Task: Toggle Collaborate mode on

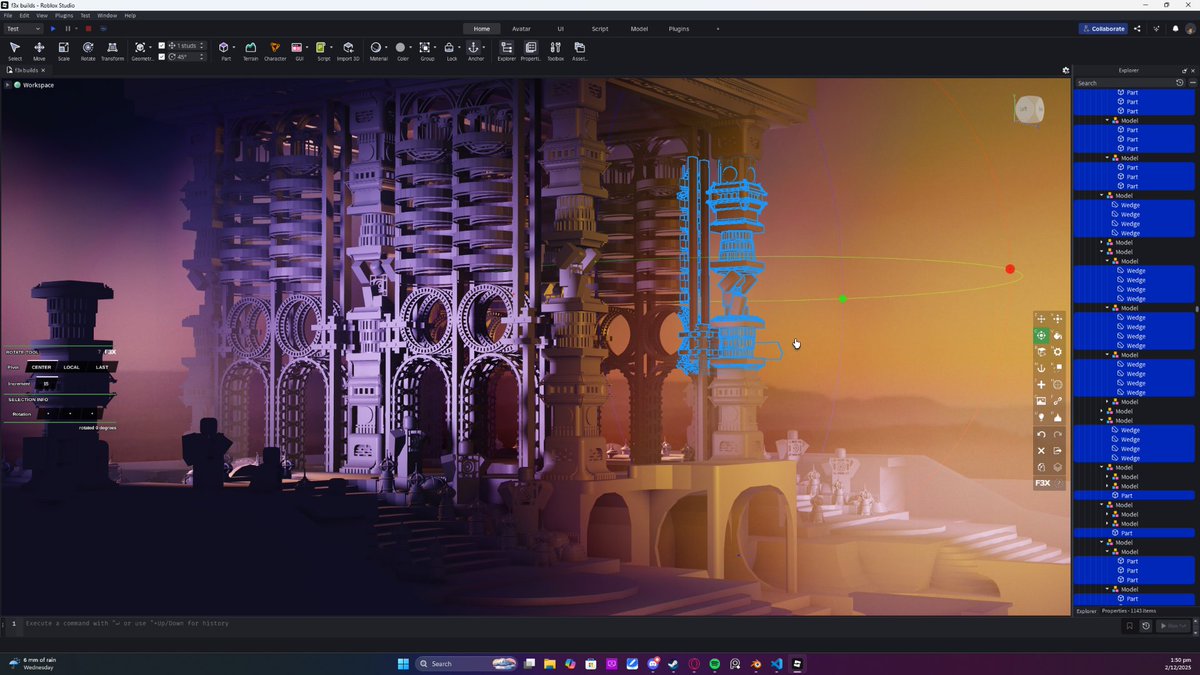Action: tap(1102, 28)
